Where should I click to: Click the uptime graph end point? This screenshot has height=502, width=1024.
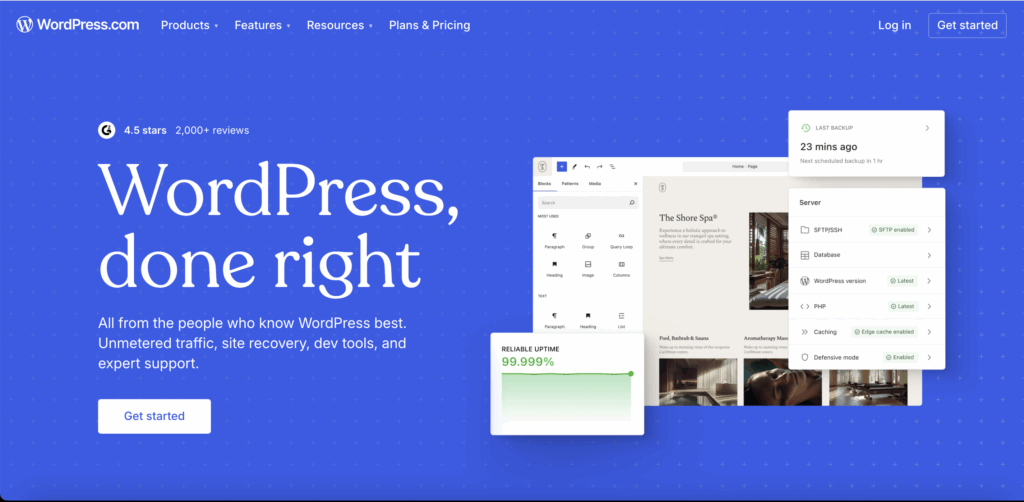[631, 373]
